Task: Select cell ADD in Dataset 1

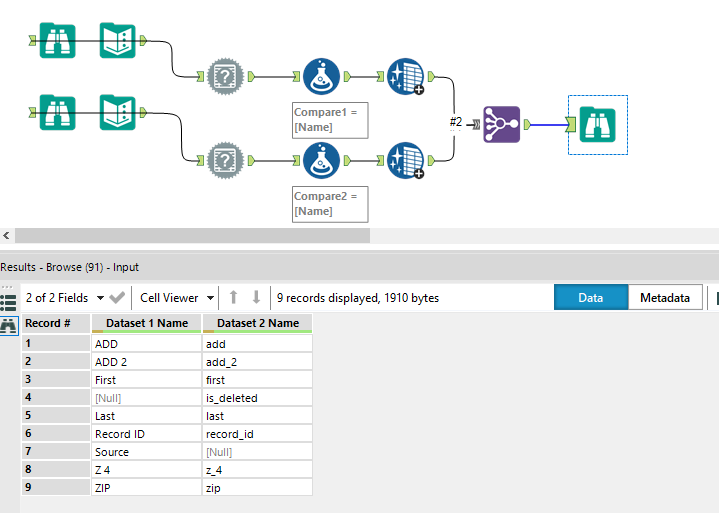Action: pos(147,344)
